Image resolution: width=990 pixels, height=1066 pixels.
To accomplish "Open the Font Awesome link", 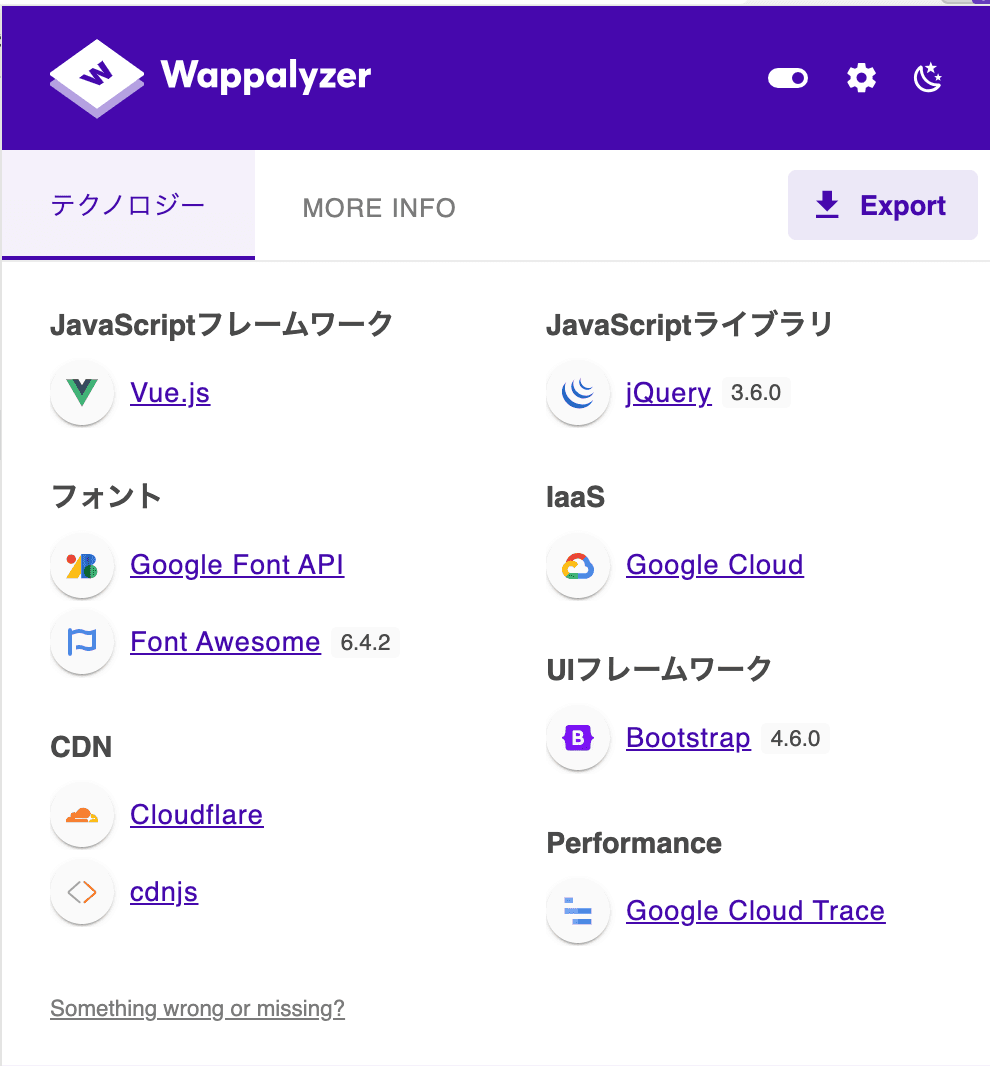I will 225,642.
